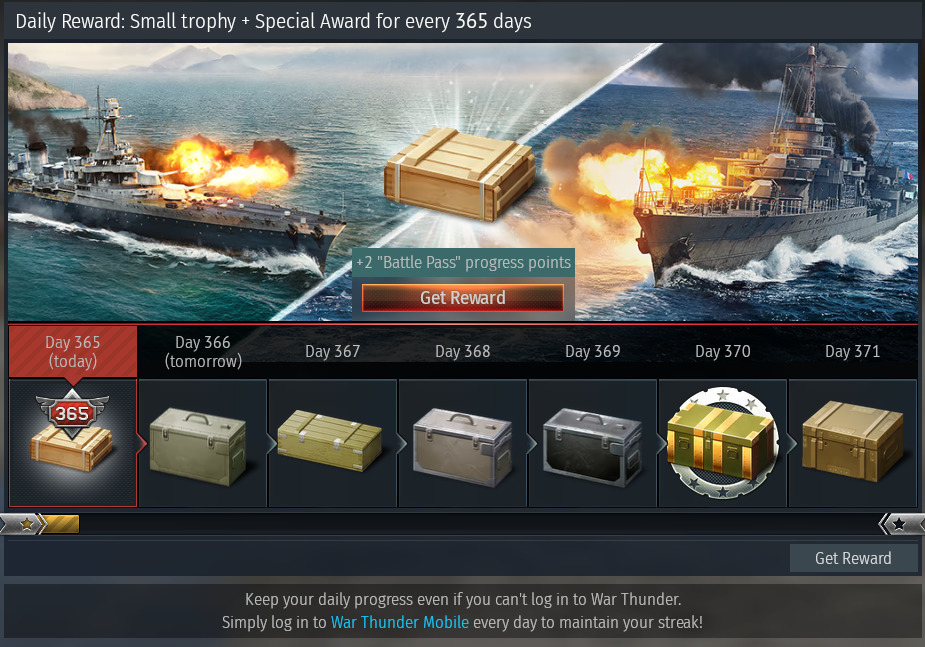
Task: Select the Day 370 gold-striped special crate
Action: tap(722, 443)
